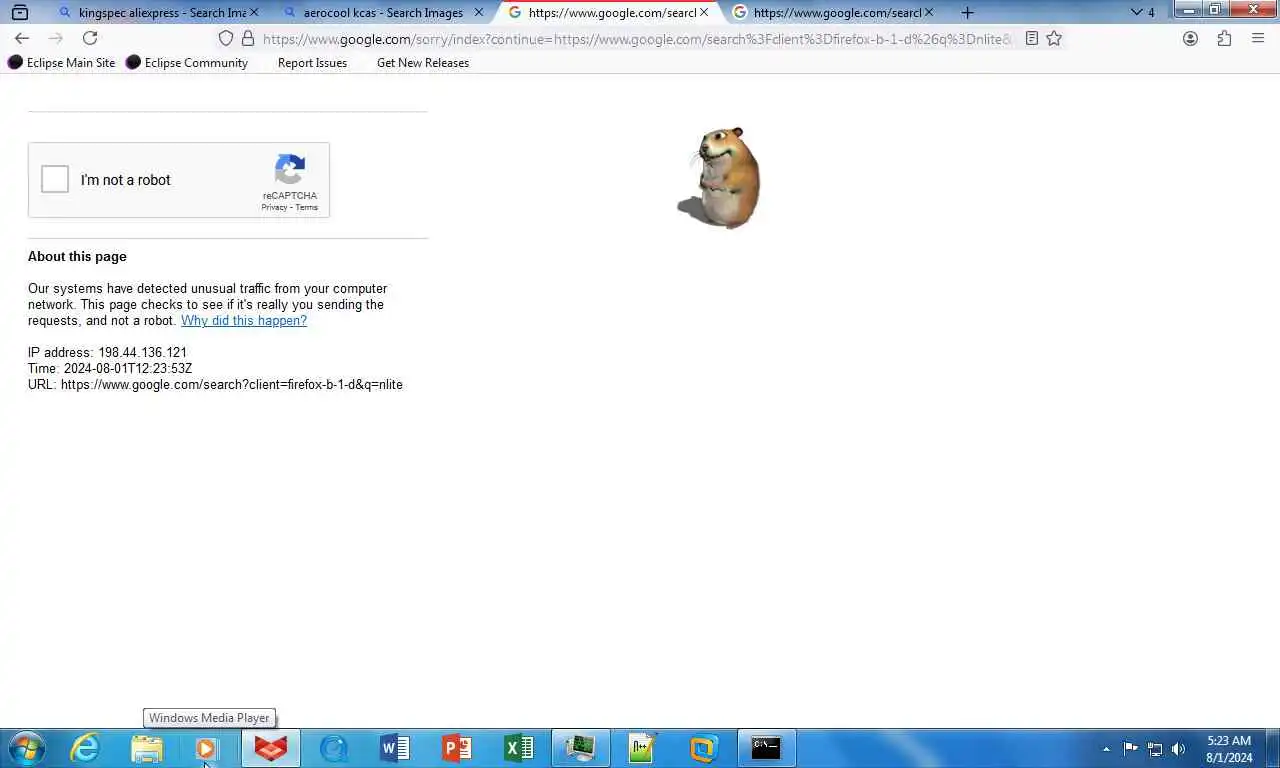The image size is (1280, 768).
Task: Show hidden system tray icons arrow
Action: pos(1106,749)
